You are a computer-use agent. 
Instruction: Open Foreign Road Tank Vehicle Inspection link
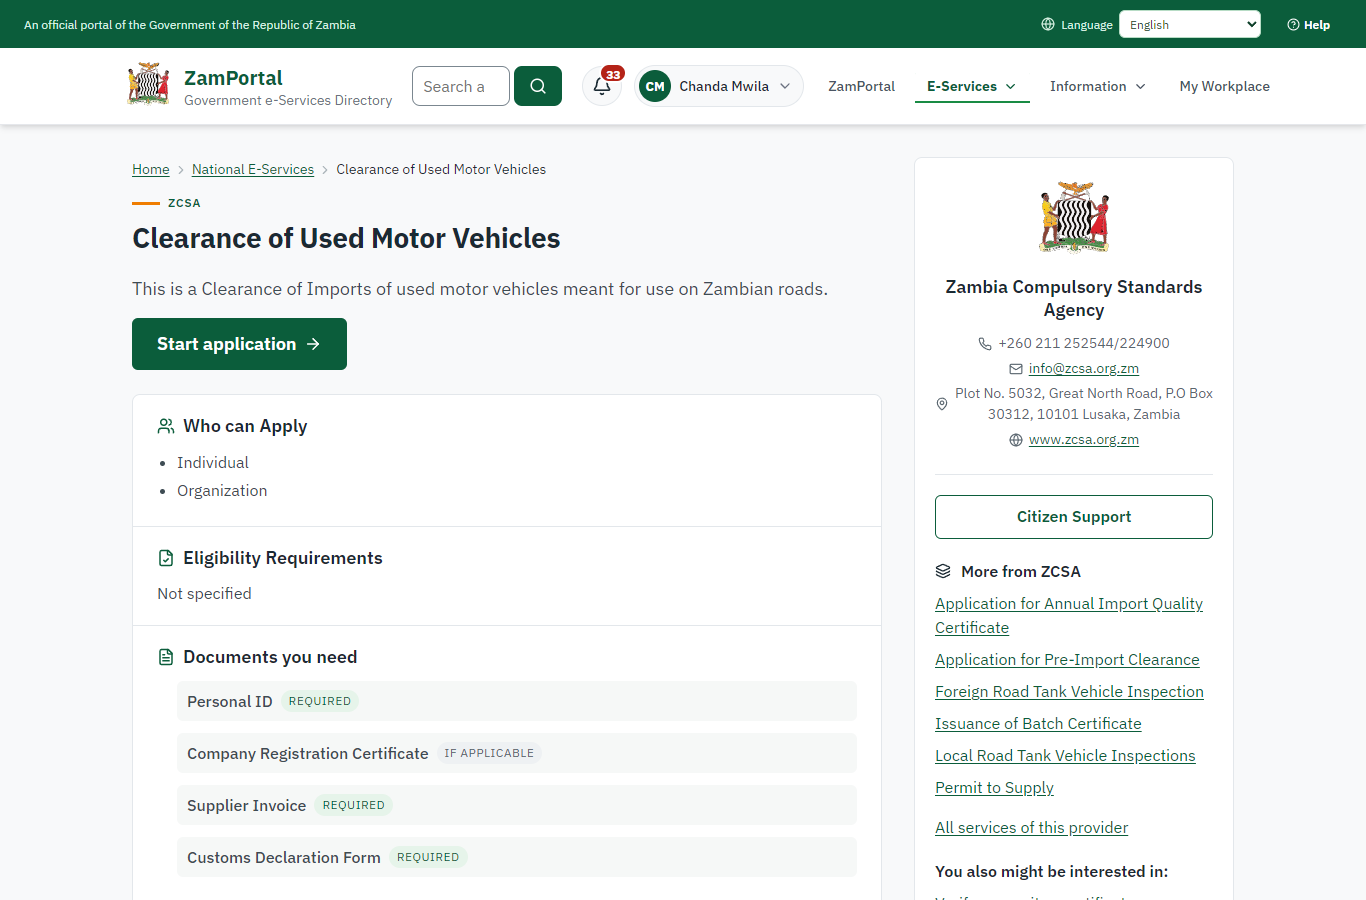tap(1069, 692)
